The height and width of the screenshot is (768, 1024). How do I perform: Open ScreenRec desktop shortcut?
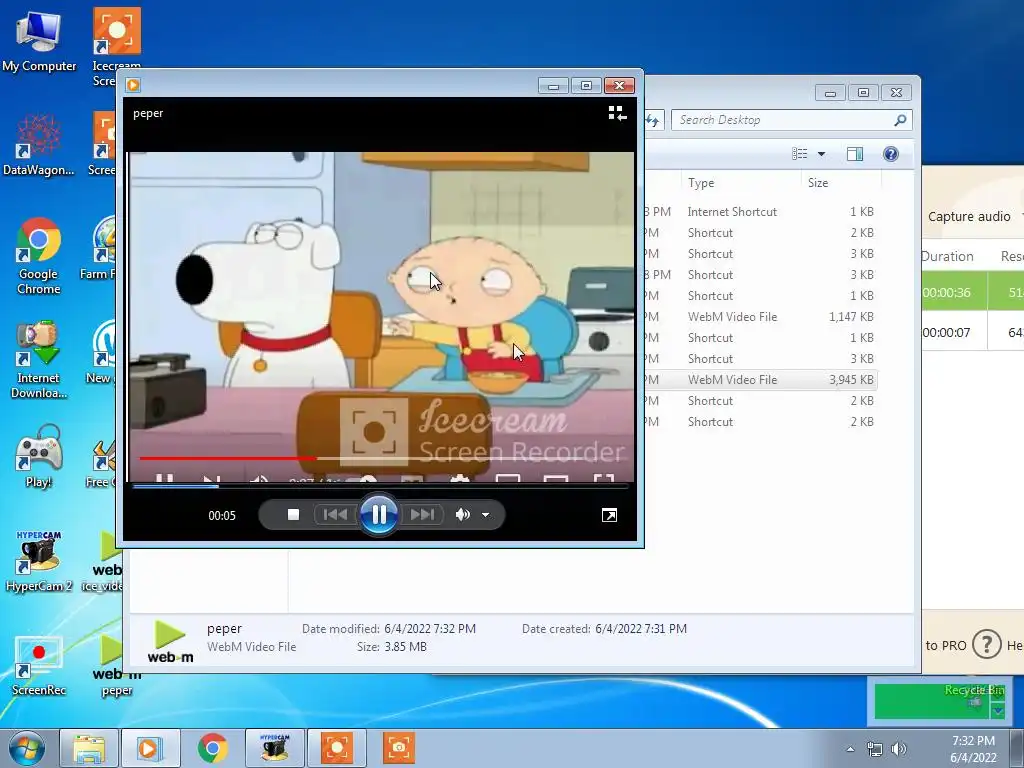pos(39,665)
